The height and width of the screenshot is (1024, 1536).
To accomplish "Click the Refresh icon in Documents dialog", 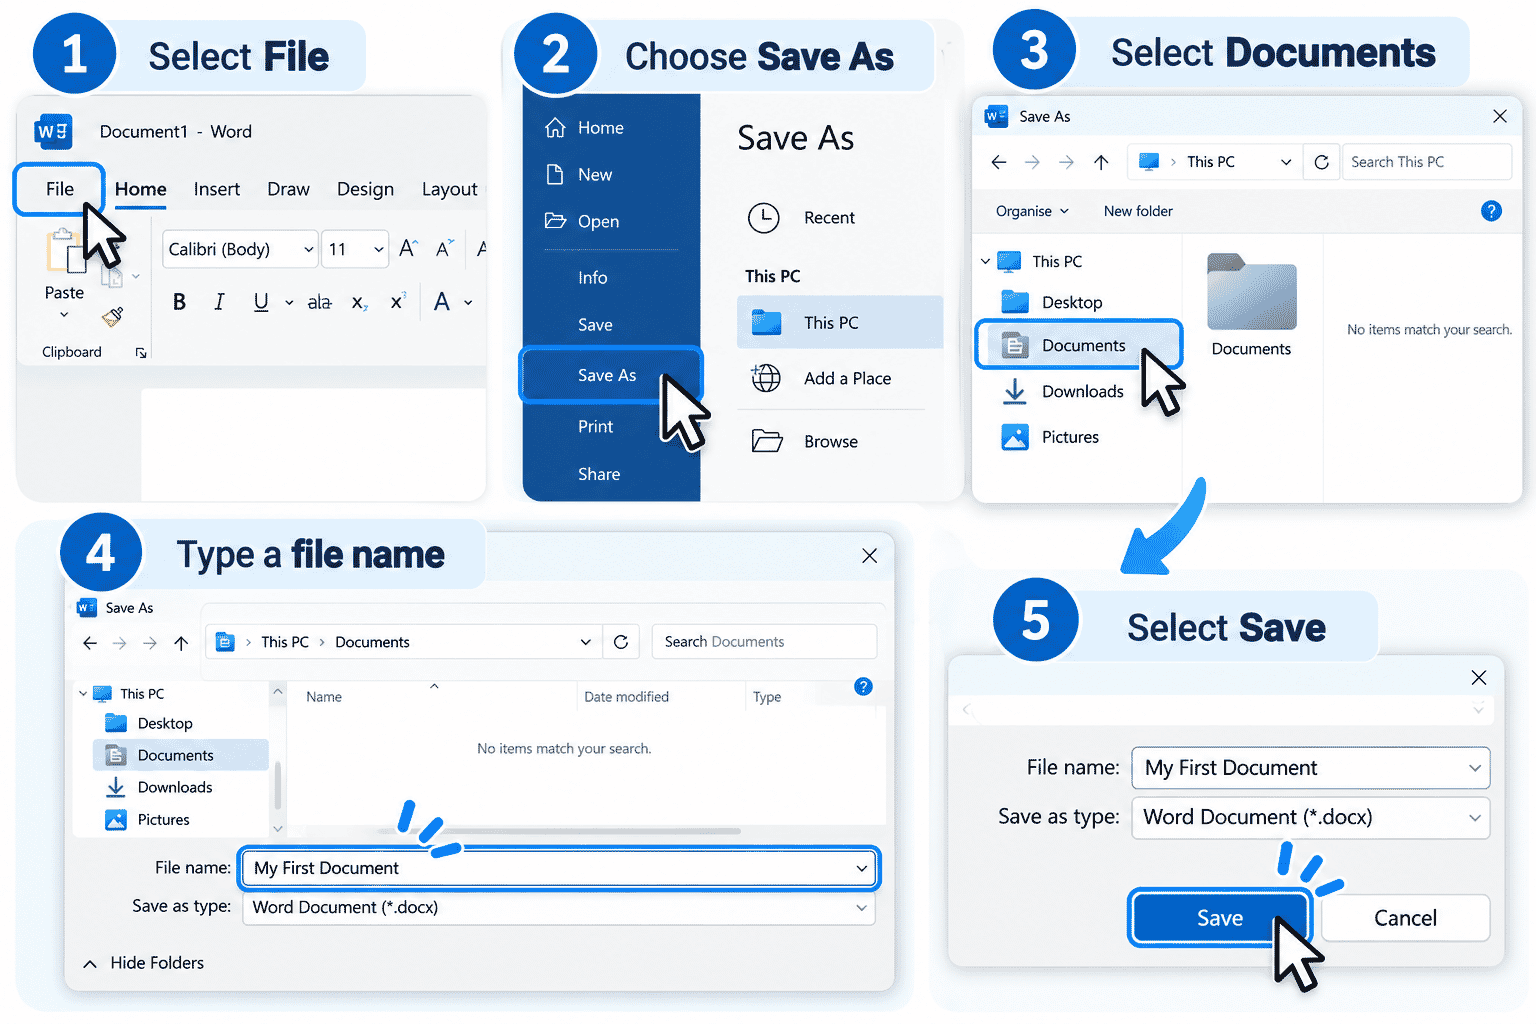I will (x=621, y=642).
